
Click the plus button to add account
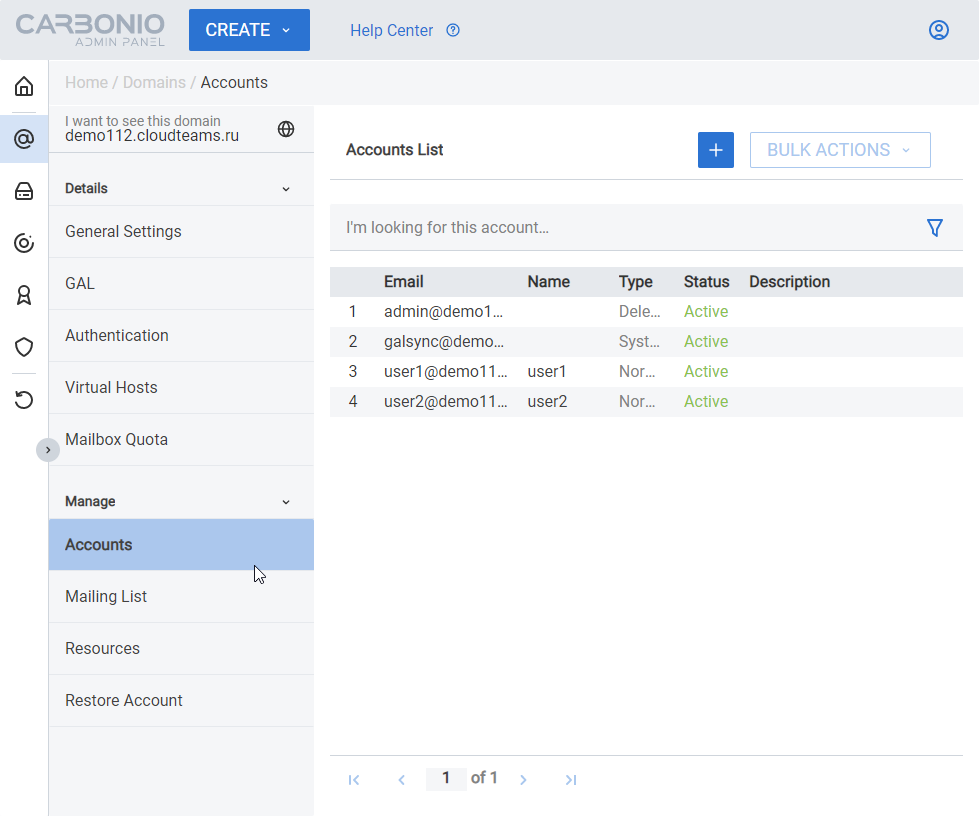pyautogui.click(x=715, y=150)
